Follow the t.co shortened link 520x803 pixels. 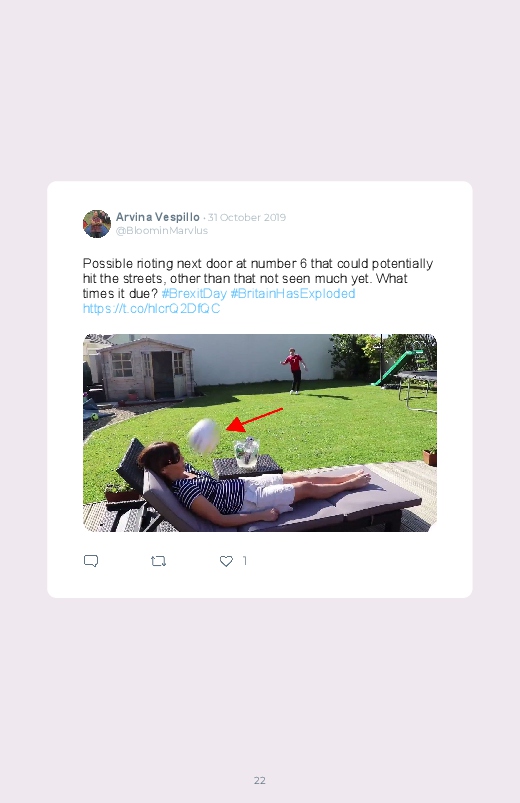152,308
